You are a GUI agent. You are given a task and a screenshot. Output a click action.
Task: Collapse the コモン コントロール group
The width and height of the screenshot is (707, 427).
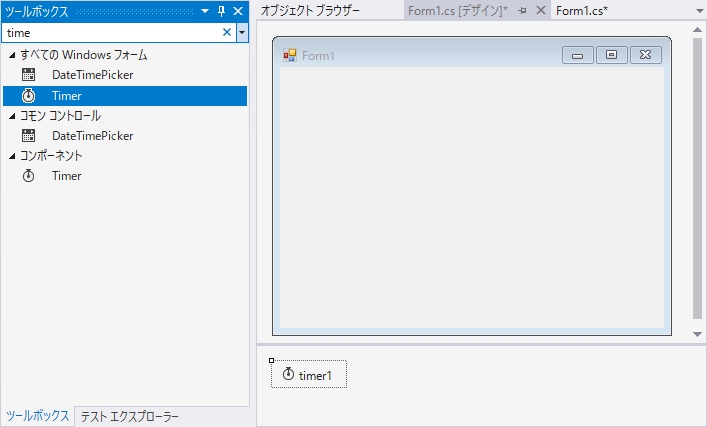click(x=12, y=116)
